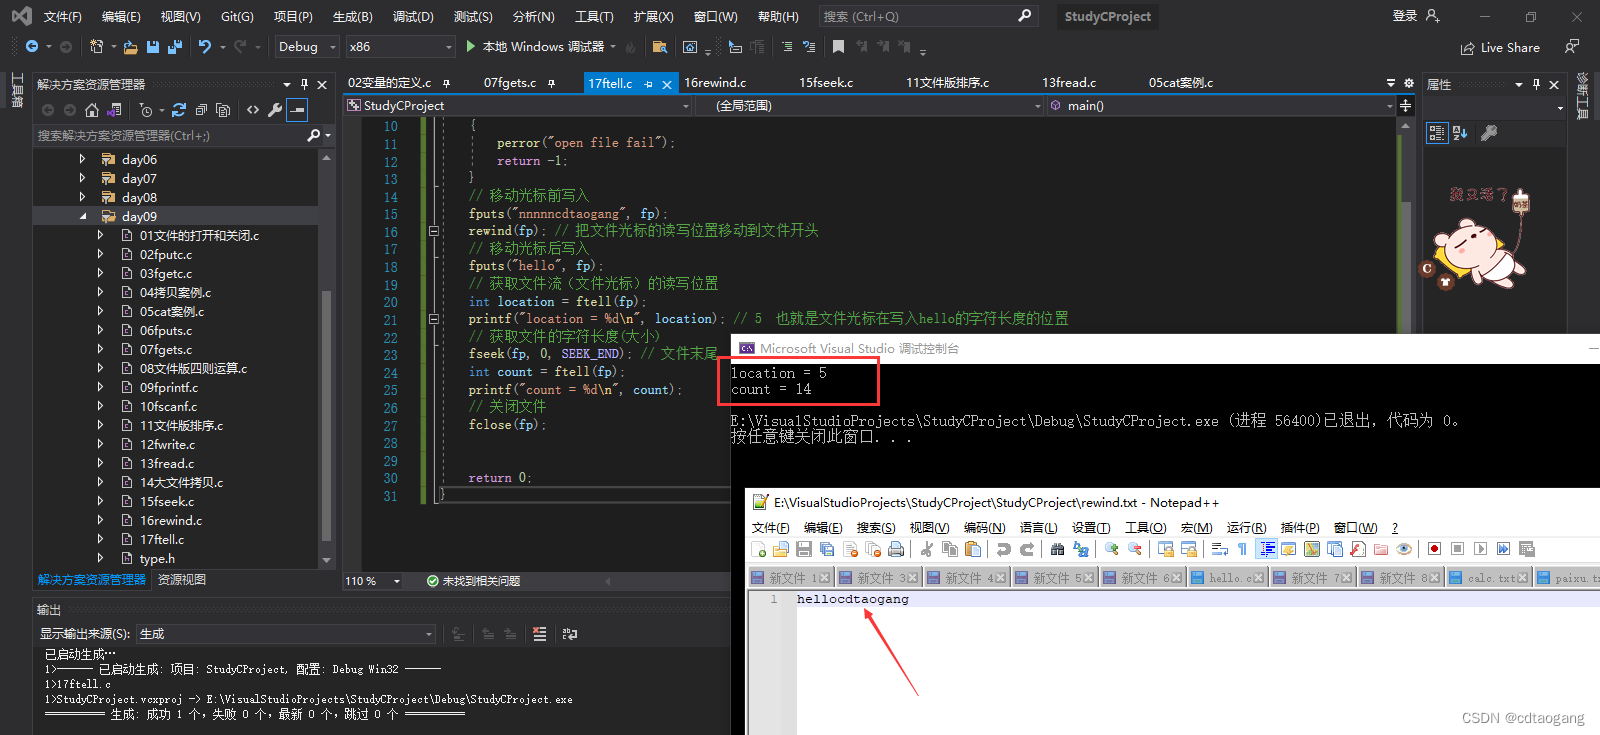
Task: Click the account sign-in person icon
Action: (x=1433, y=16)
